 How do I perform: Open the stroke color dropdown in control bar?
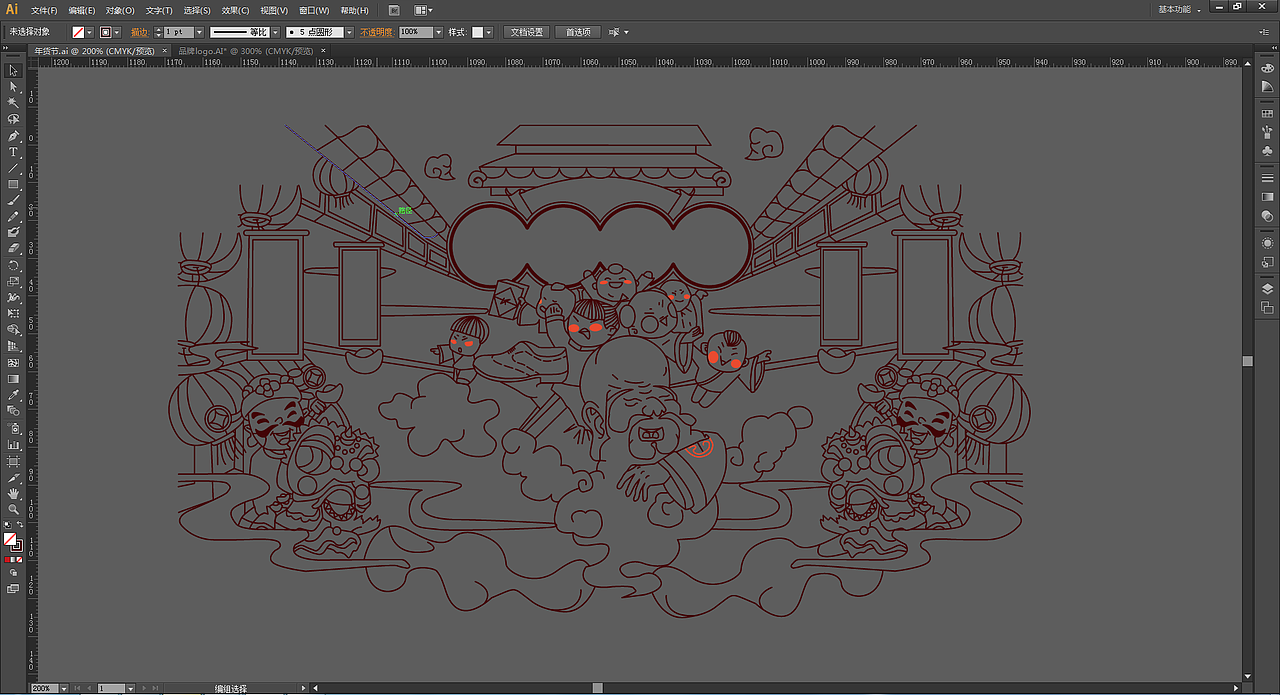point(117,32)
